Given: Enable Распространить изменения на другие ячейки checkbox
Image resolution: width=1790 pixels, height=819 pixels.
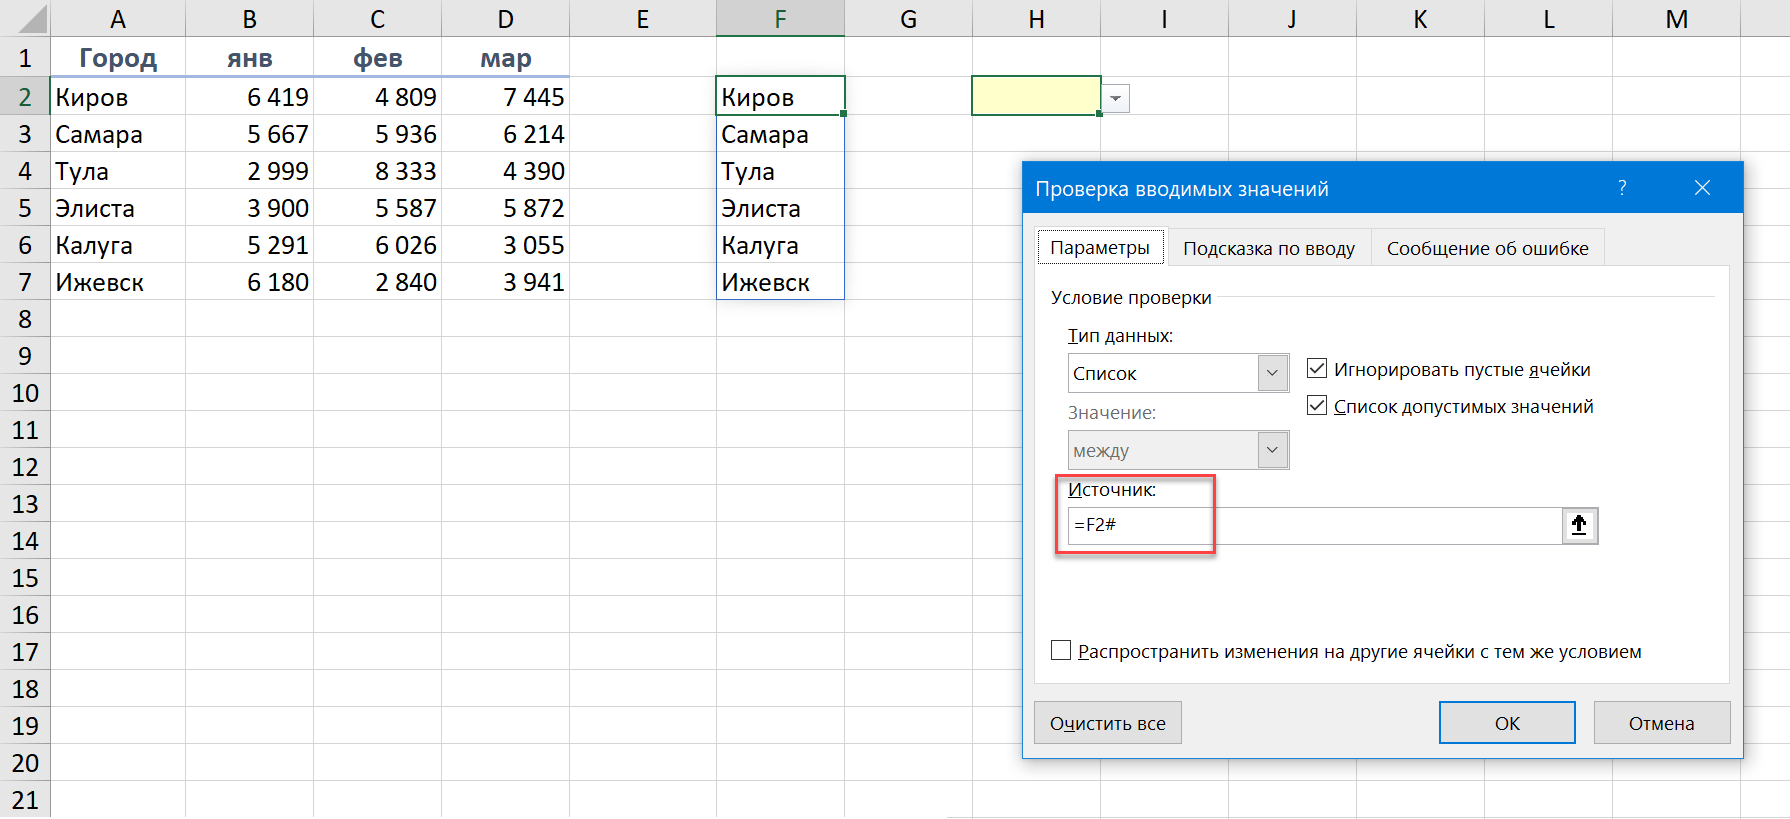Looking at the screenshot, I should (x=1061, y=651).
